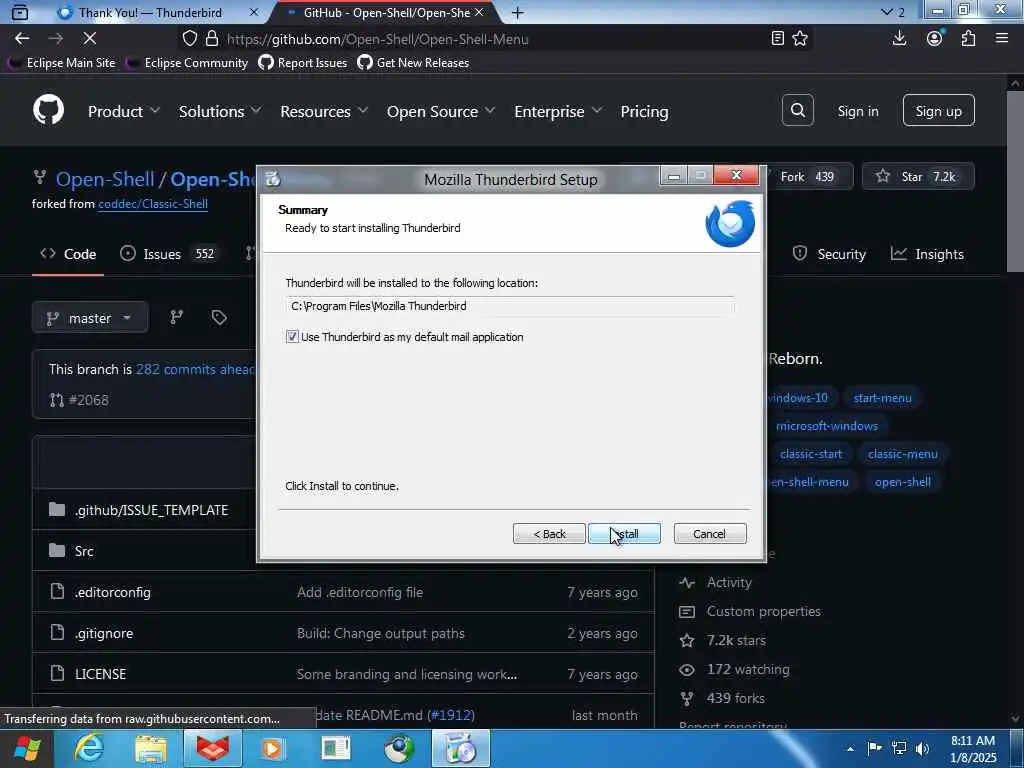Open the extensions puzzle icon
Viewport: 1024px width, 768px height.
tap(968, 39)
